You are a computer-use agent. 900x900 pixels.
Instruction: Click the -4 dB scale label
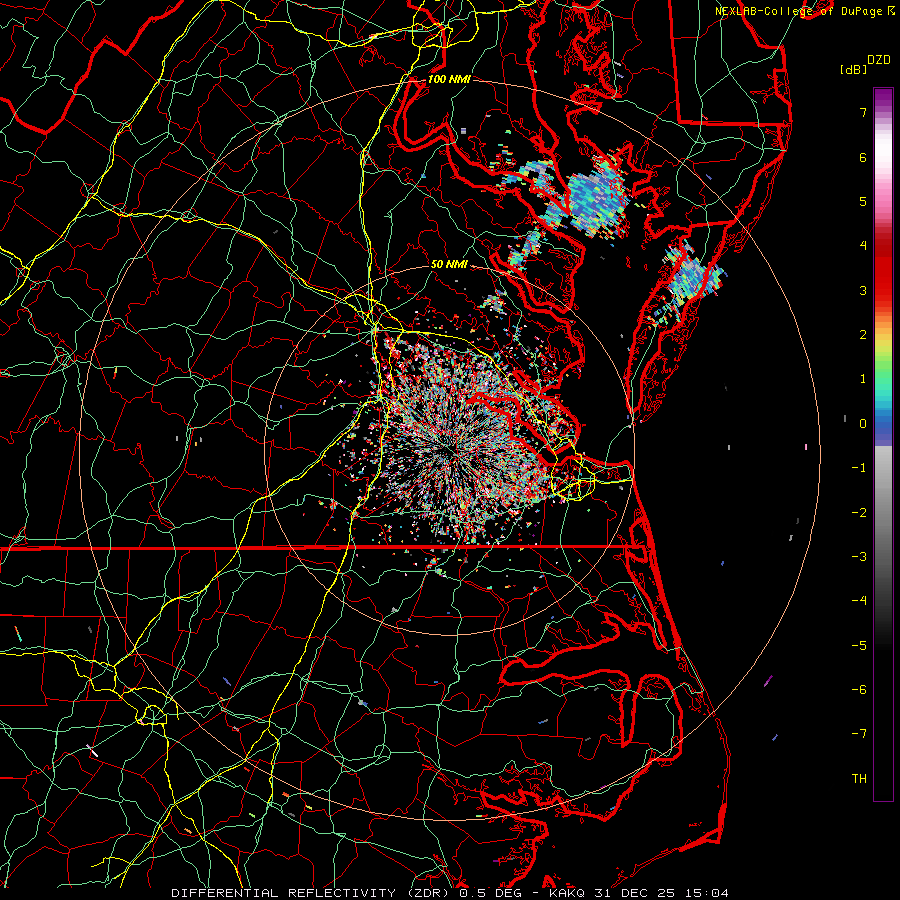coord(859,601)
